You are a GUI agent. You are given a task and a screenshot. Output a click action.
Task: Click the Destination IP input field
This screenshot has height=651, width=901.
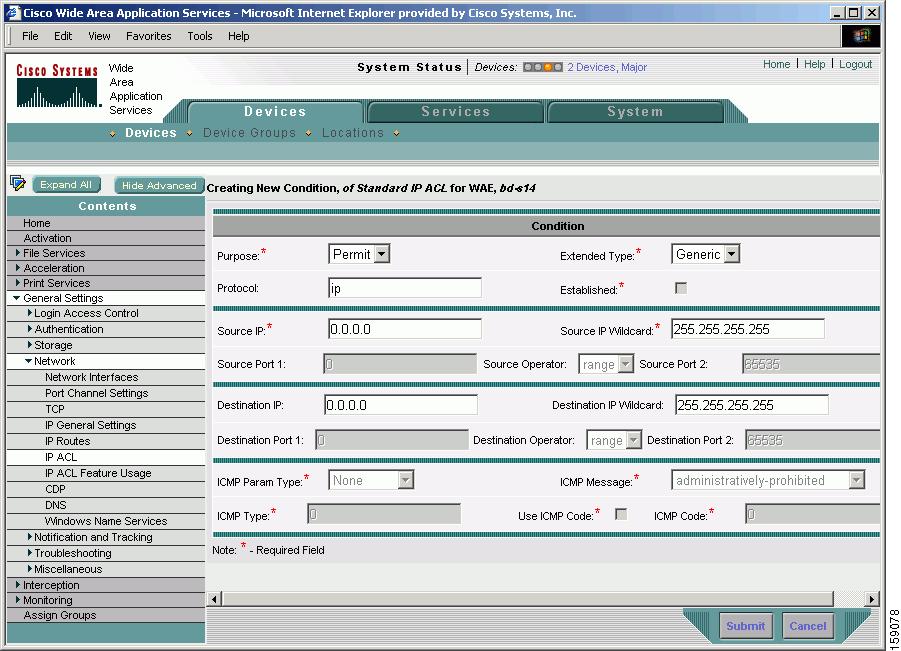pyautogui.click(x=401, y=405)
